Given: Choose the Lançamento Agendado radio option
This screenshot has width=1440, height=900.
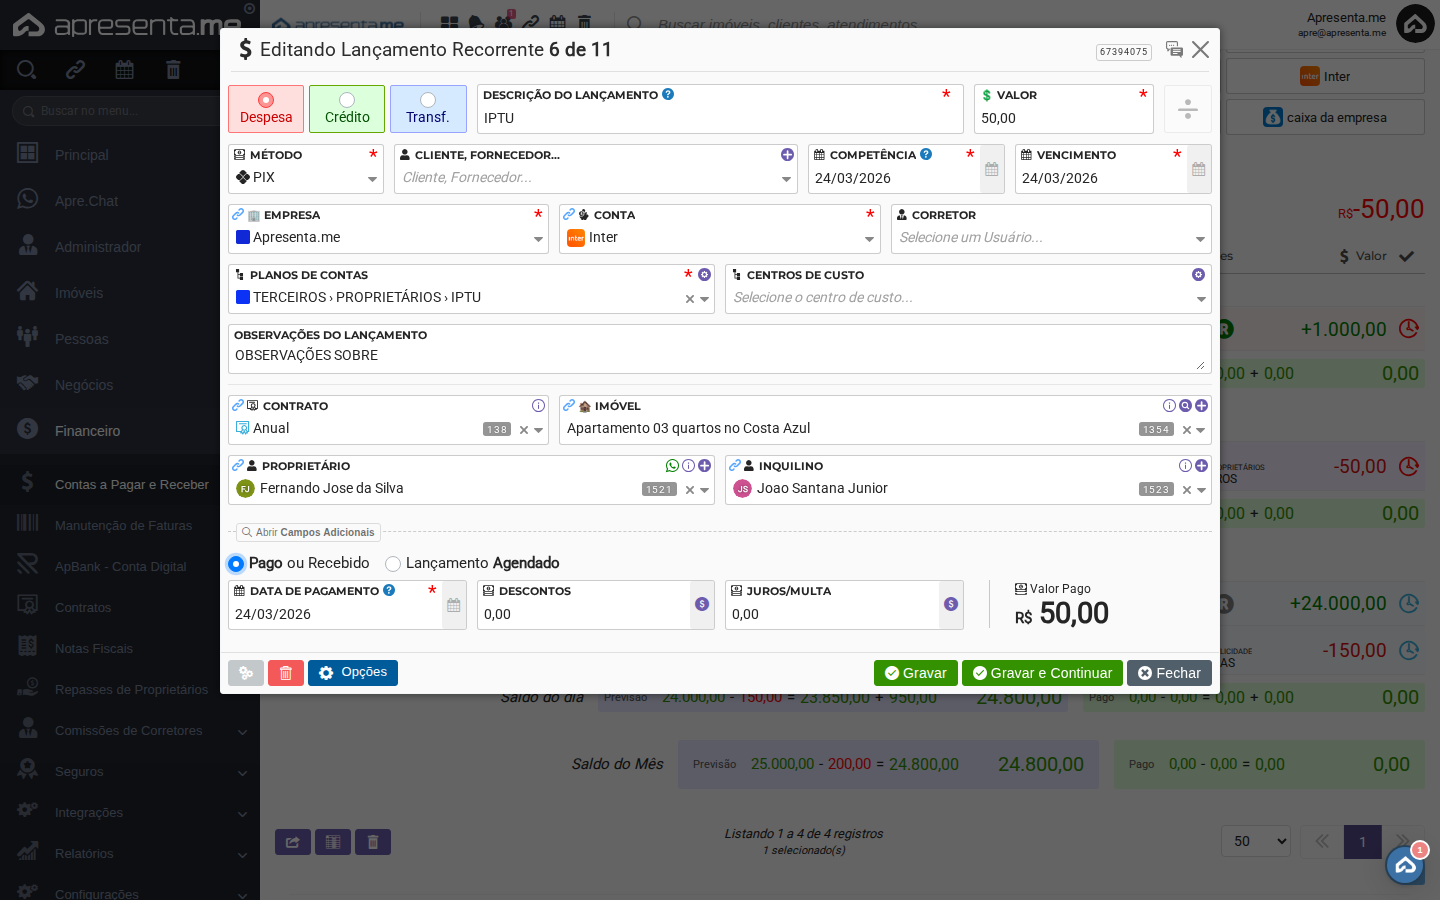Looking at the screenshot, I should (393, 564).
